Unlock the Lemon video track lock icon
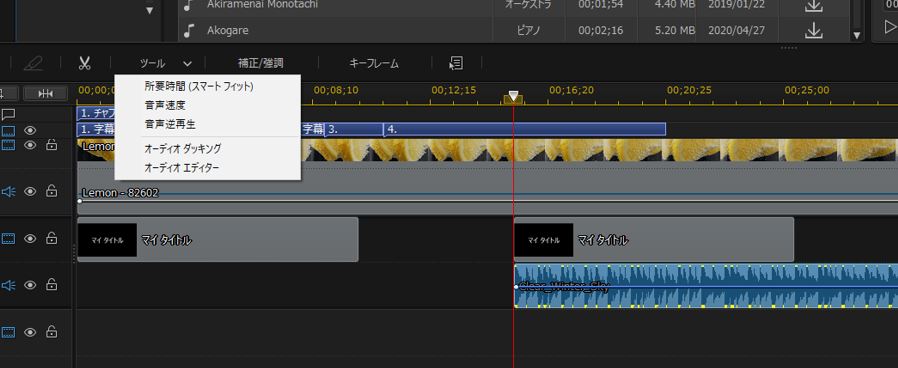This screenshot has height=368, width=898. 51,145
